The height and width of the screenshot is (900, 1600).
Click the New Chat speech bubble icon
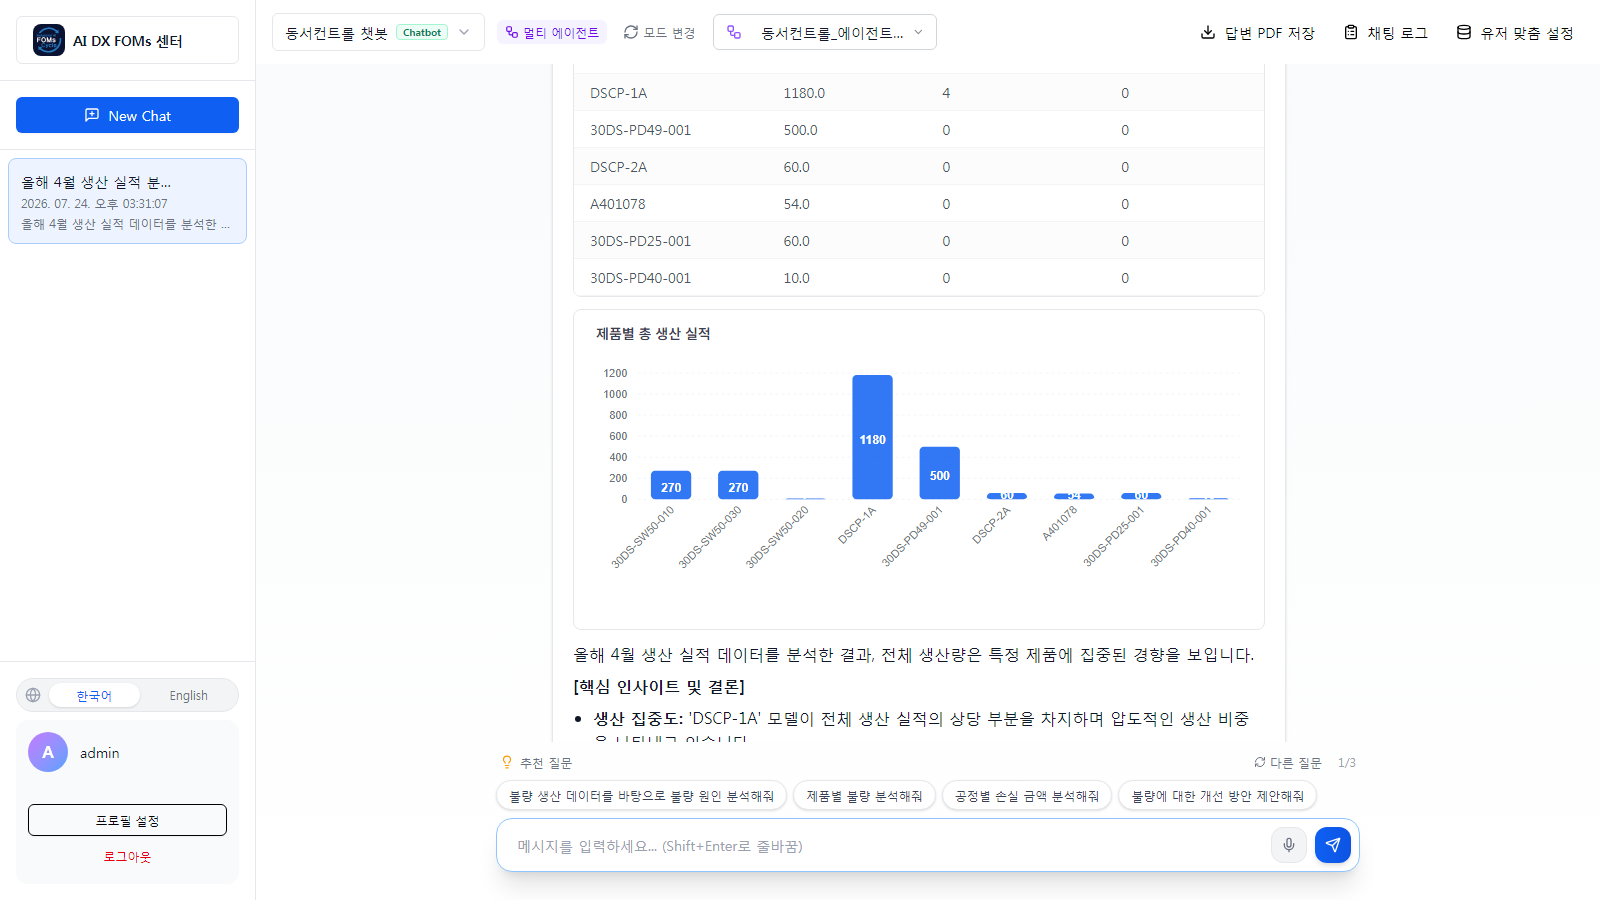pyautogui.click(x=92, y=115)
